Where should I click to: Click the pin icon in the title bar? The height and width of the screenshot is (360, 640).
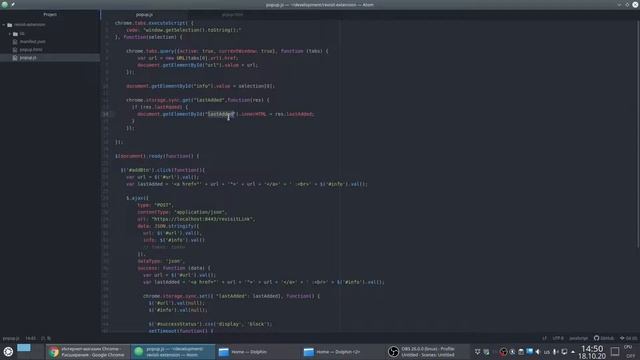tap(13, 4)
